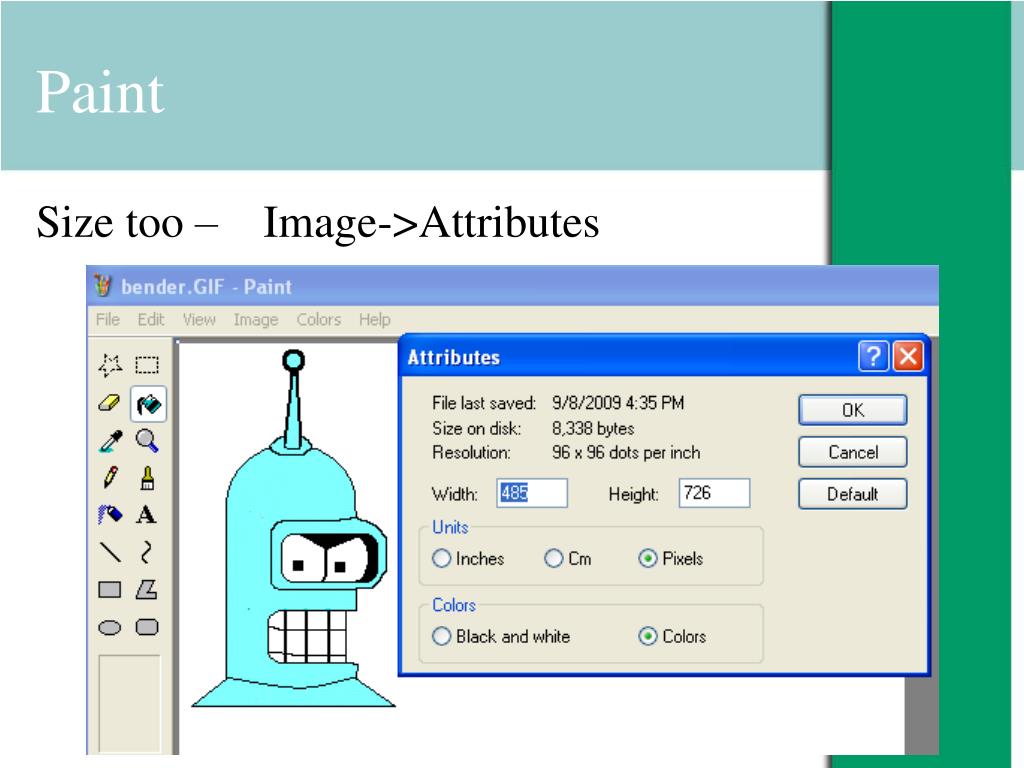Click the Attributes dialog help question button
This screenshot has width=1024, height=768.
[873, 357]
